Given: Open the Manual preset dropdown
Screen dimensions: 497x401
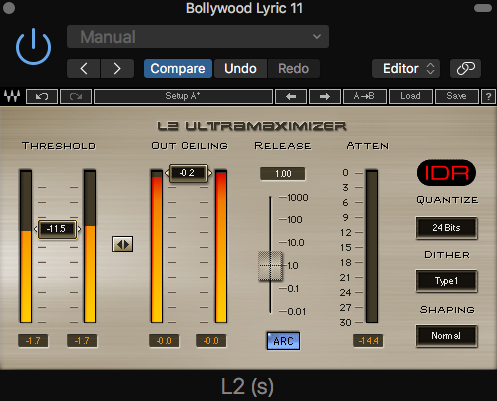Looking at the screenshot, I should coord(198,37).
